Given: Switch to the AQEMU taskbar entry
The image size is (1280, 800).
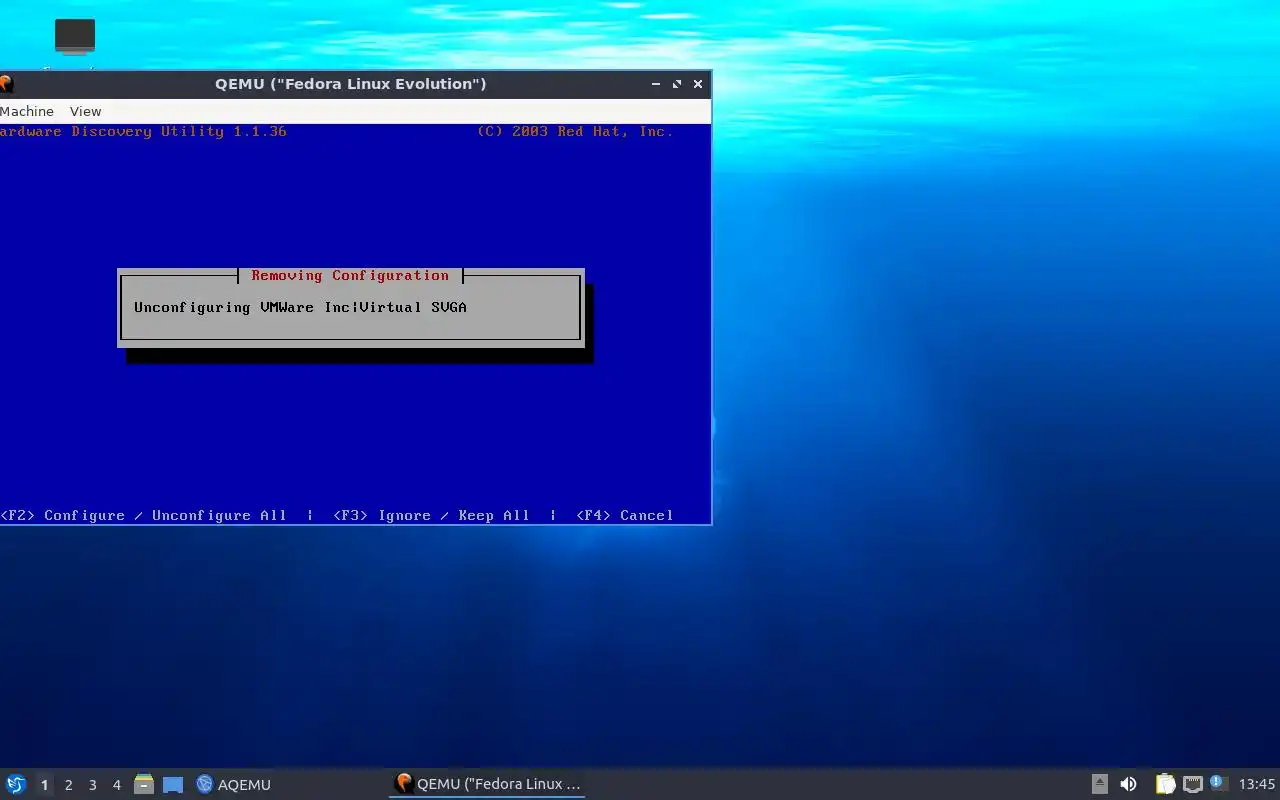Looking at the screenshot, I should tap(234, 784).
